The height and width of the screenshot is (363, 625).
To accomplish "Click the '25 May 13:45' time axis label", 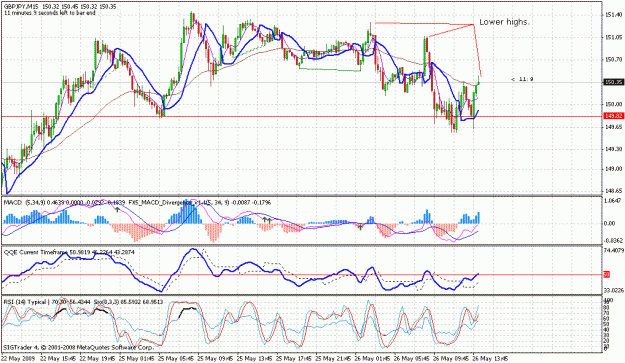I will (x=254, y=358).
